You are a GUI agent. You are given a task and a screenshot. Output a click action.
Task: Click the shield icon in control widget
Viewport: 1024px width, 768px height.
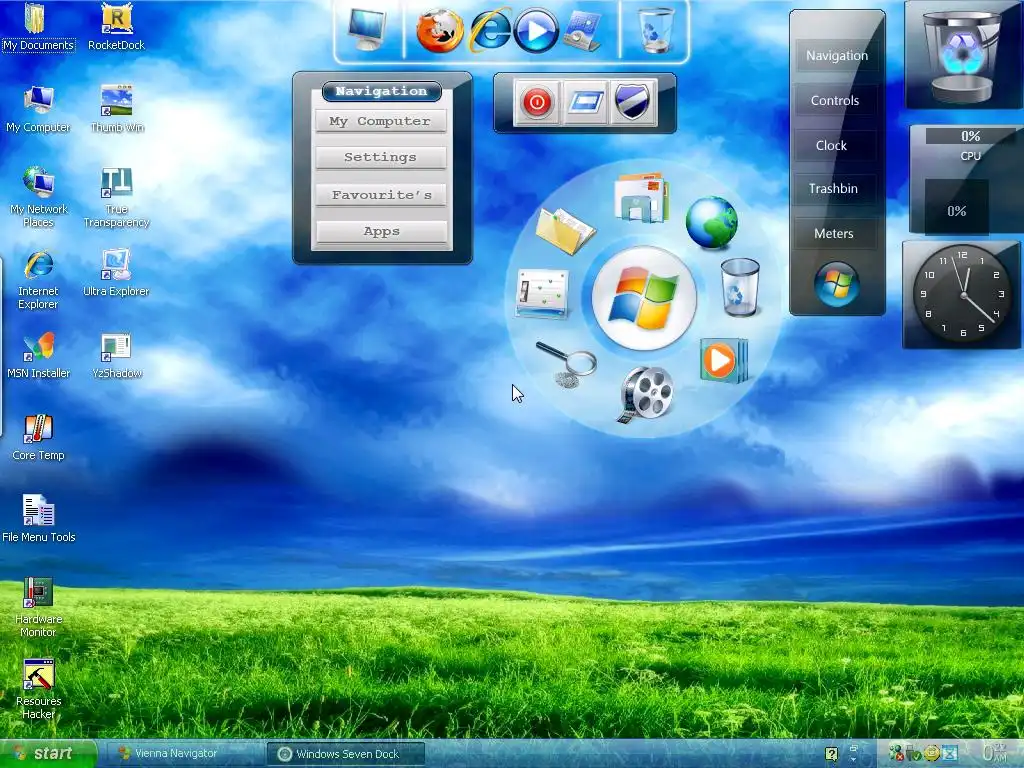coord(632,102)
